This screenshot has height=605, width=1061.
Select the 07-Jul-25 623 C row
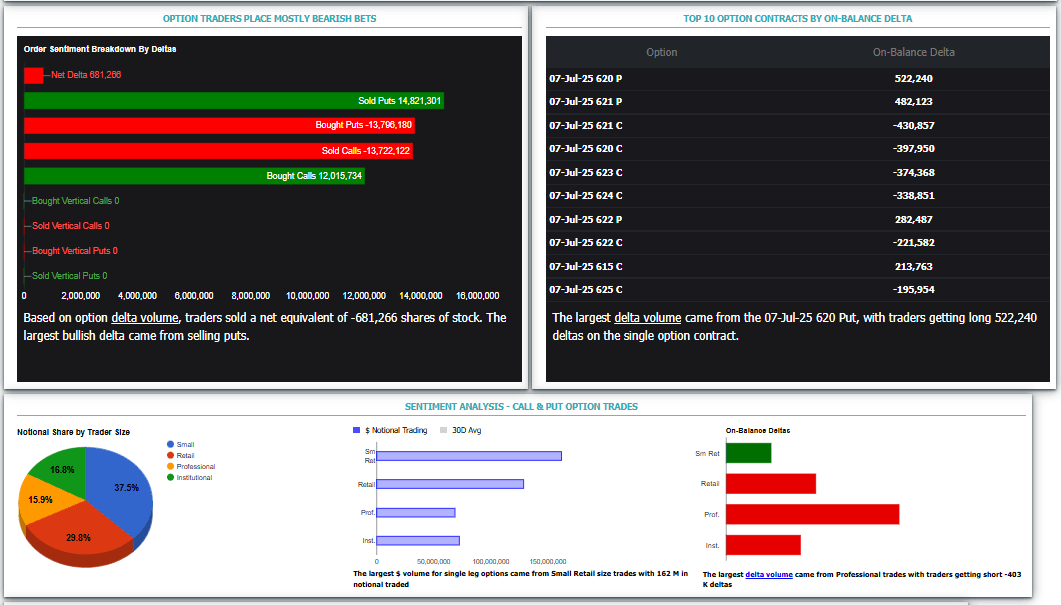pos(797,173)
